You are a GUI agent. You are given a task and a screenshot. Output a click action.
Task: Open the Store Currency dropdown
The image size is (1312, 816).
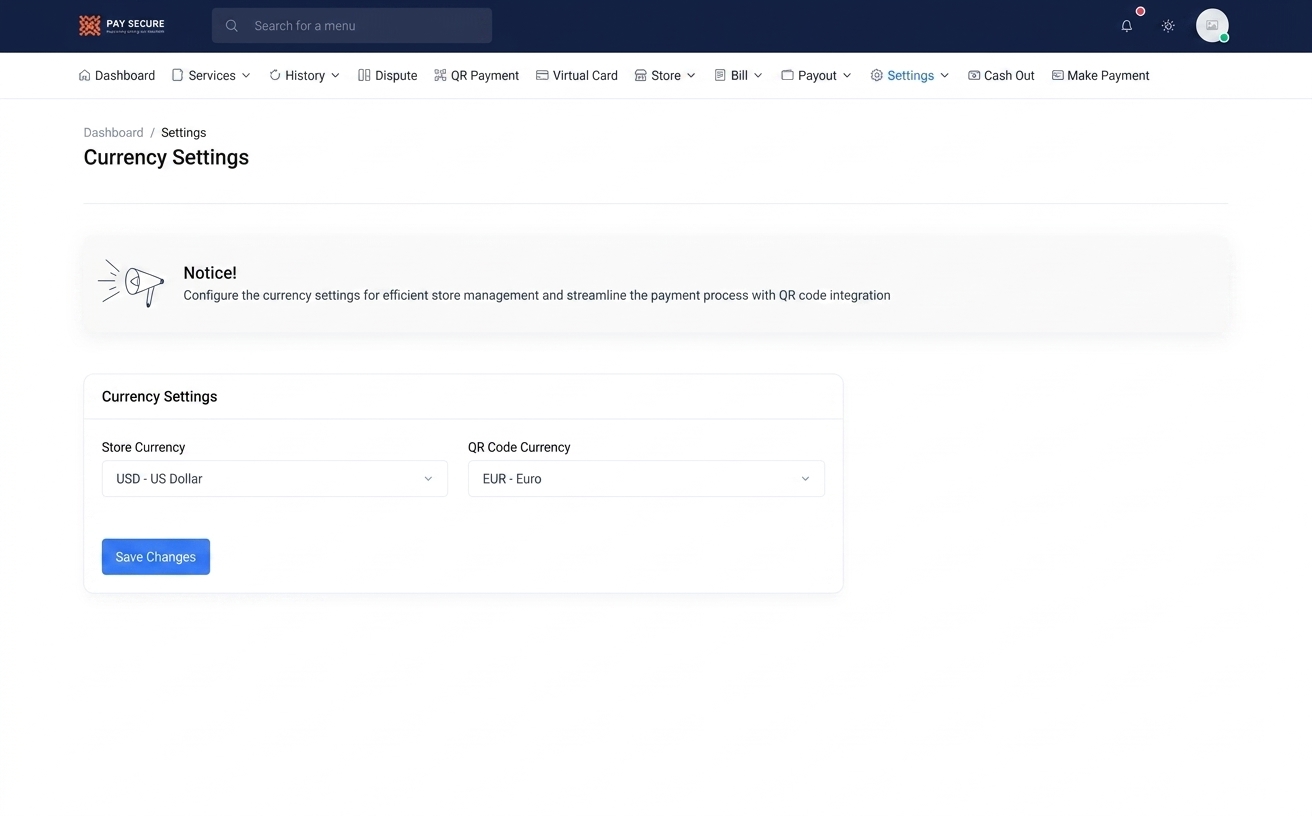pyautogui.click(x=275, y=479)
